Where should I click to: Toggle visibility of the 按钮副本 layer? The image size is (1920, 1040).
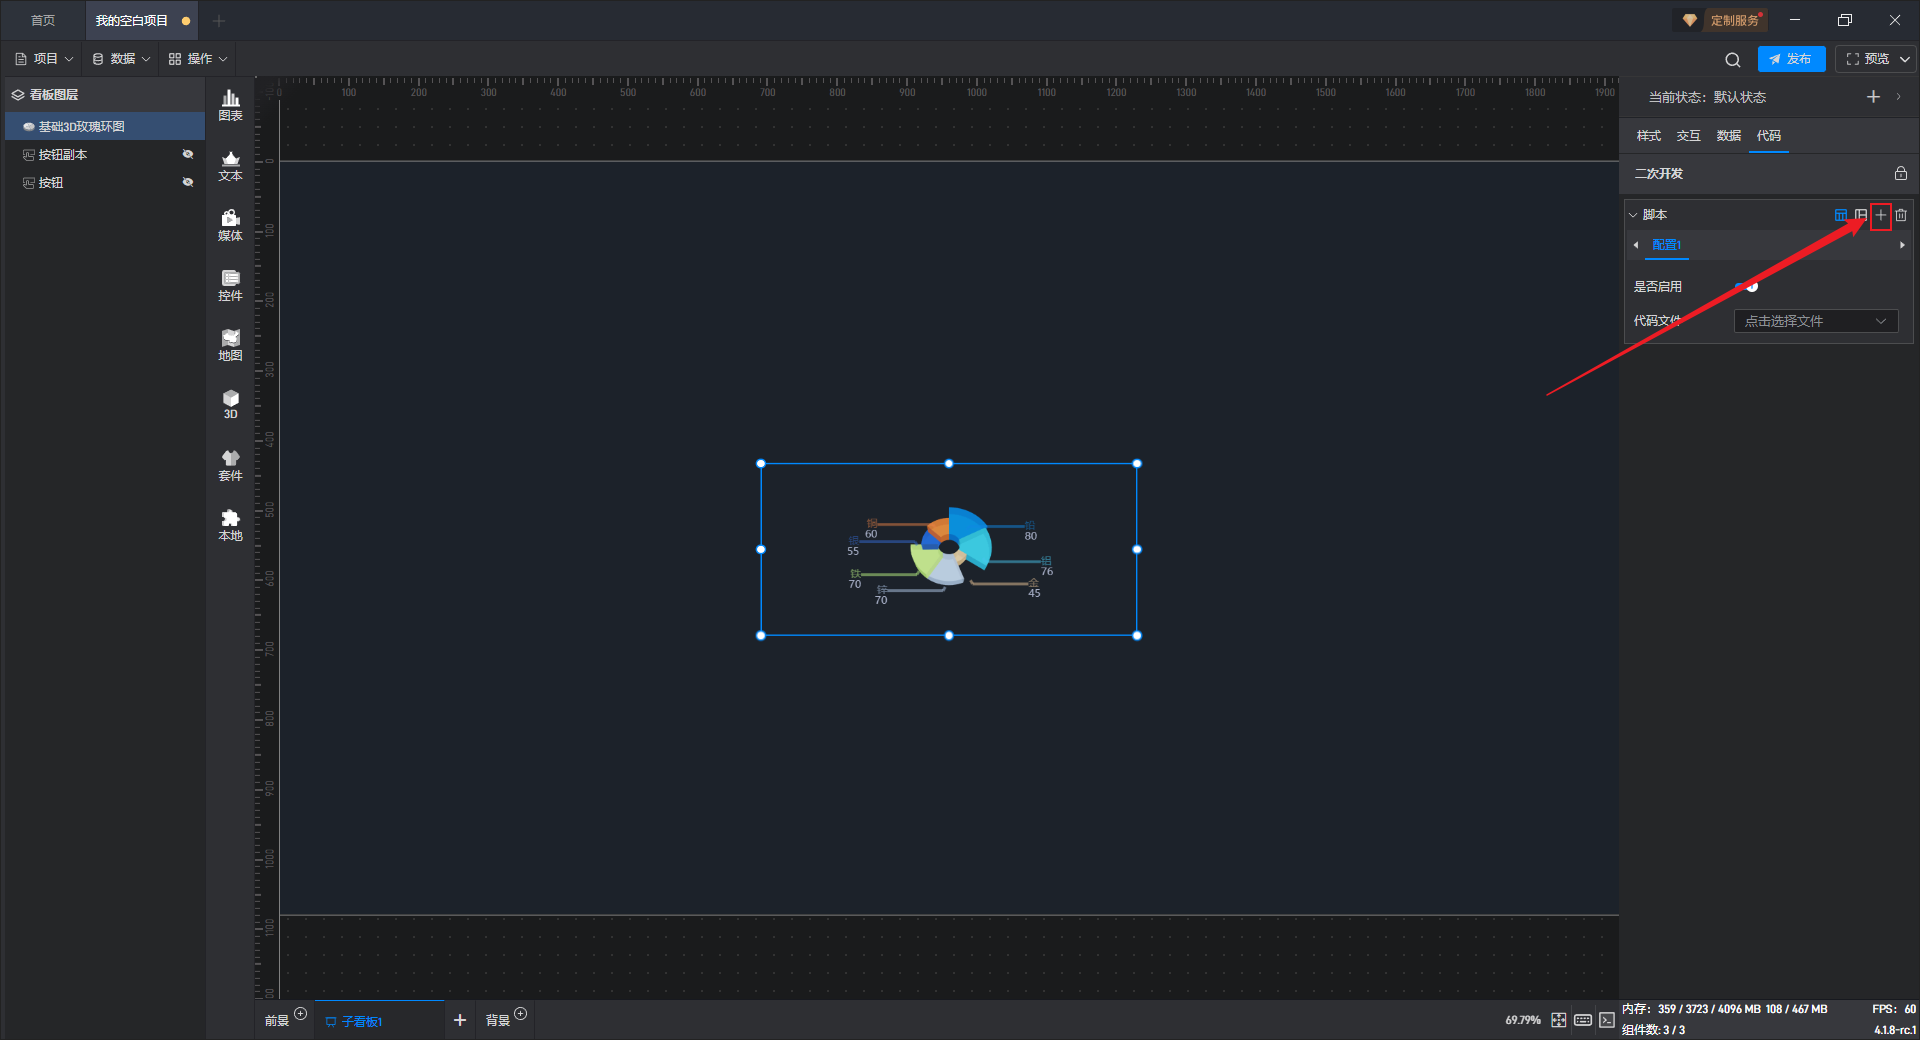pyautogui.click(x=187, y=154)
